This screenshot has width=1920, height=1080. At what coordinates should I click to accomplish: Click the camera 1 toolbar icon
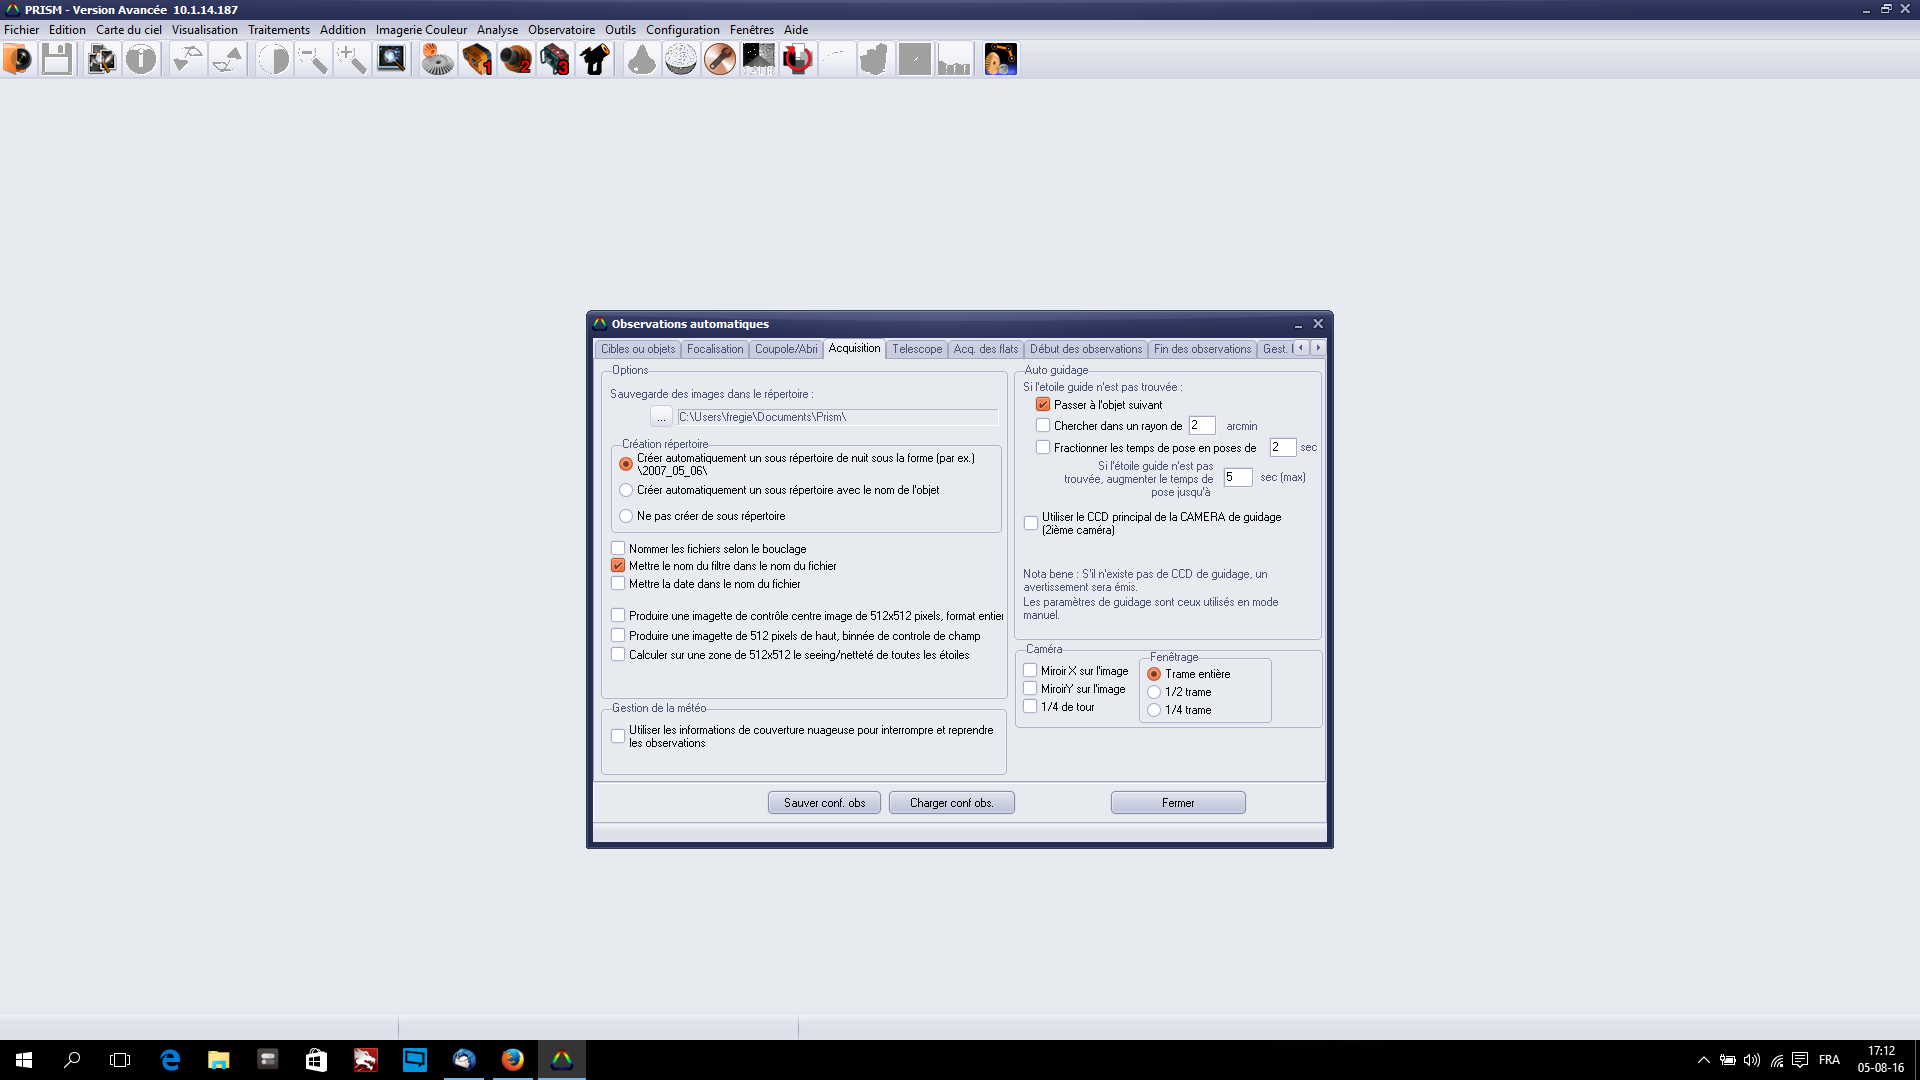pos(477,60)
